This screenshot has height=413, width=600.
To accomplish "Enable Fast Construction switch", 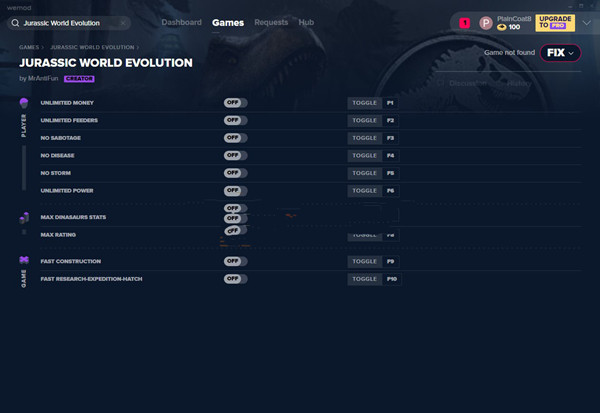I will [235, 261].
